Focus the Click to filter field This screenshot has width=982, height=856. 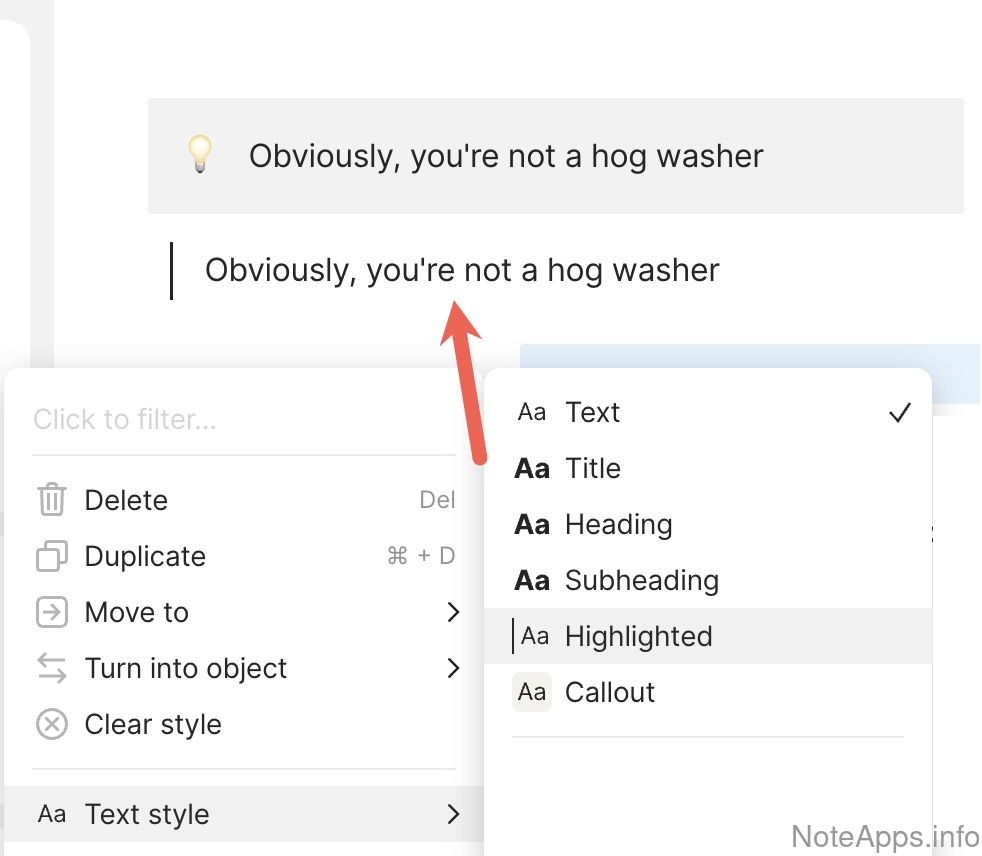coord(240,419)
